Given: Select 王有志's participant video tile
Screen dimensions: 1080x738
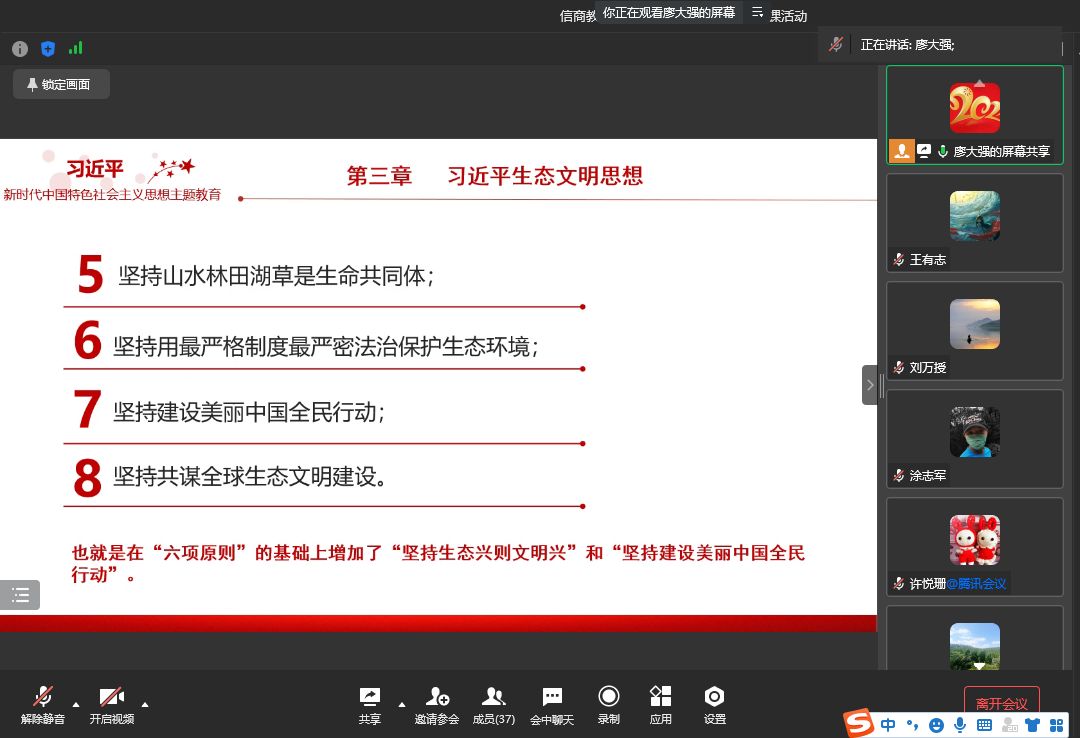Looking at the screenshot, I should click(975, 223).
